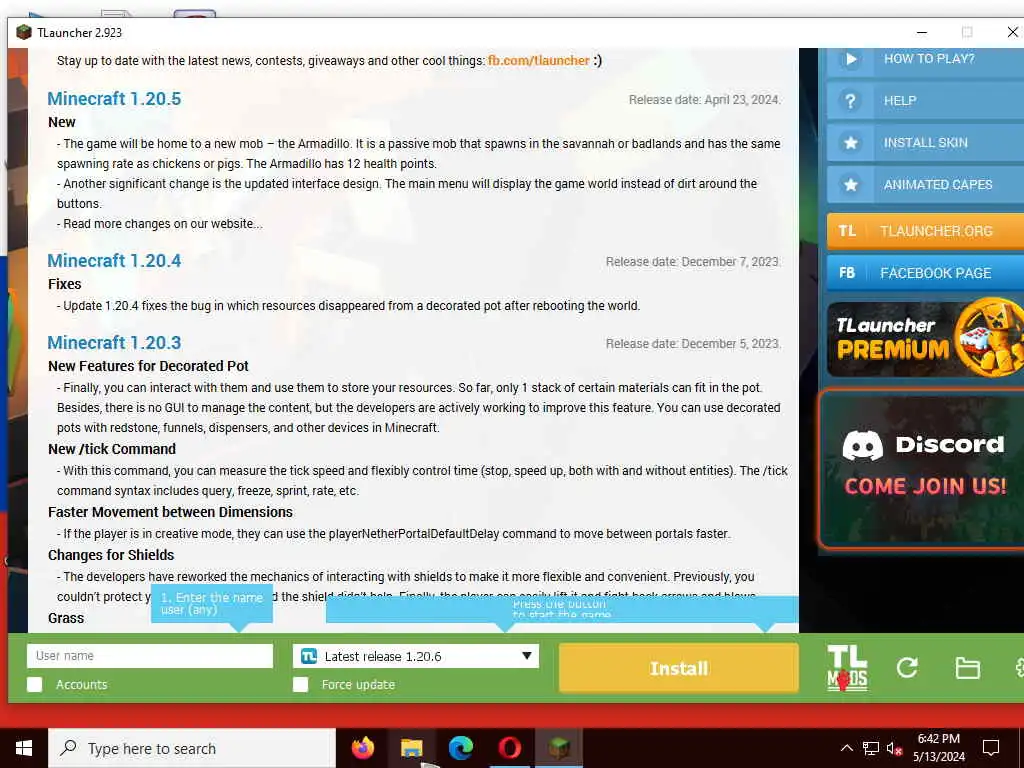
Task: Open the notification center icon
Action: 991,748
